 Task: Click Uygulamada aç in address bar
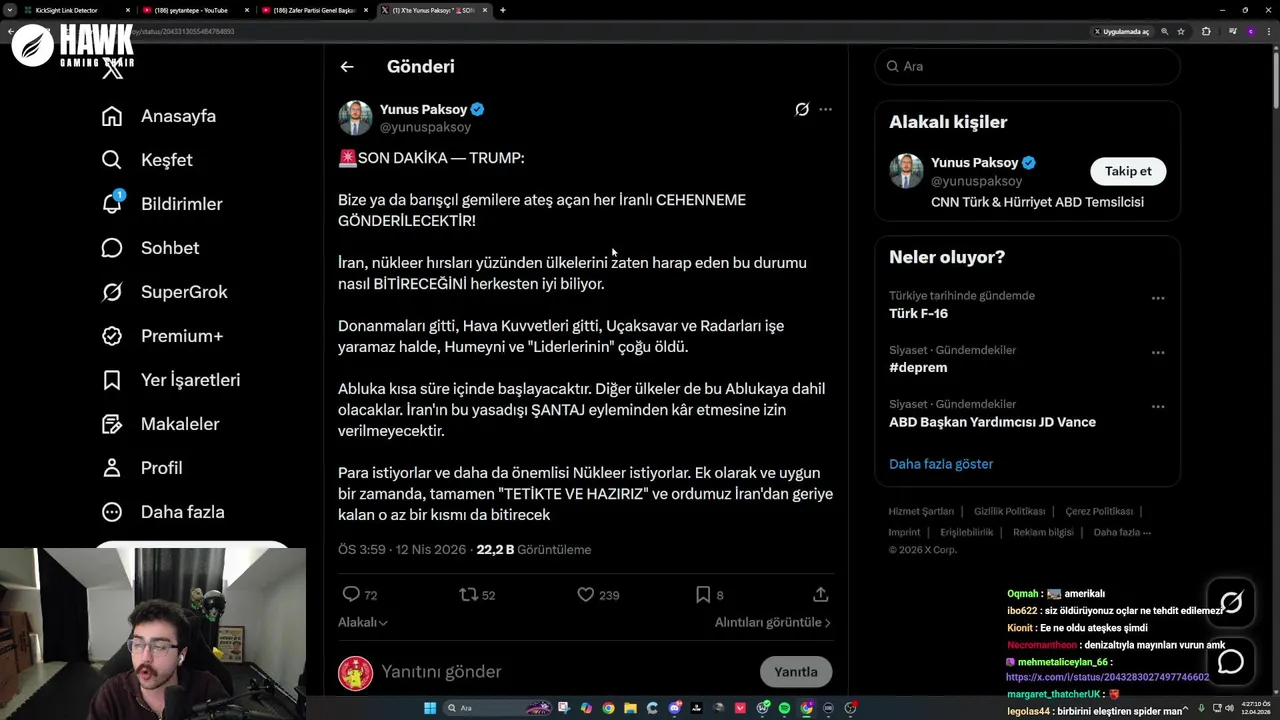[x=1122, y=31]
